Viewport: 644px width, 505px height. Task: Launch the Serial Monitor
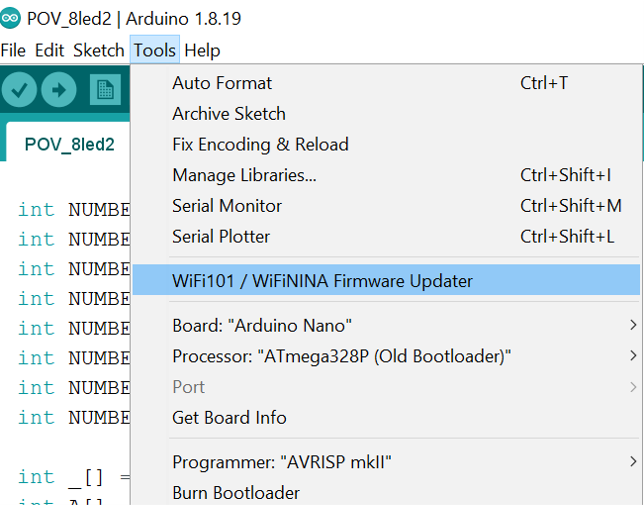pos(227,206)
